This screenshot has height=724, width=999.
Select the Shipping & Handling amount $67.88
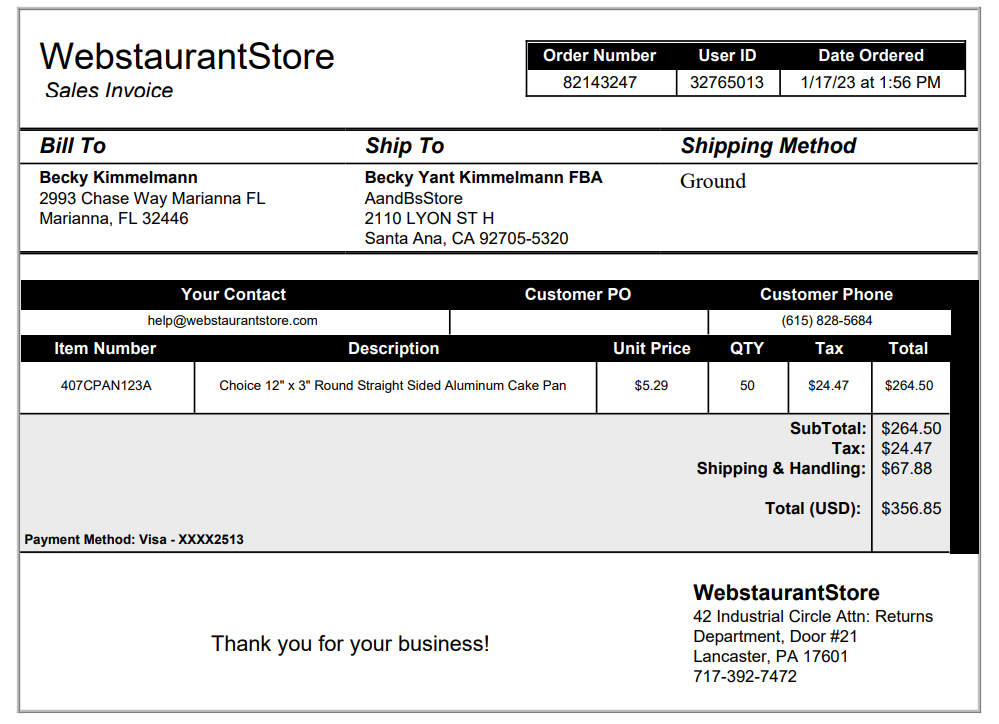[906, 468]
